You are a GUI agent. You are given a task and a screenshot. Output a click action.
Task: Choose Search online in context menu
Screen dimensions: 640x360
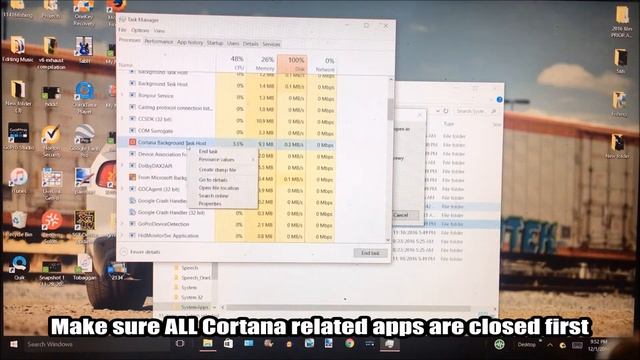coord(213,196)
